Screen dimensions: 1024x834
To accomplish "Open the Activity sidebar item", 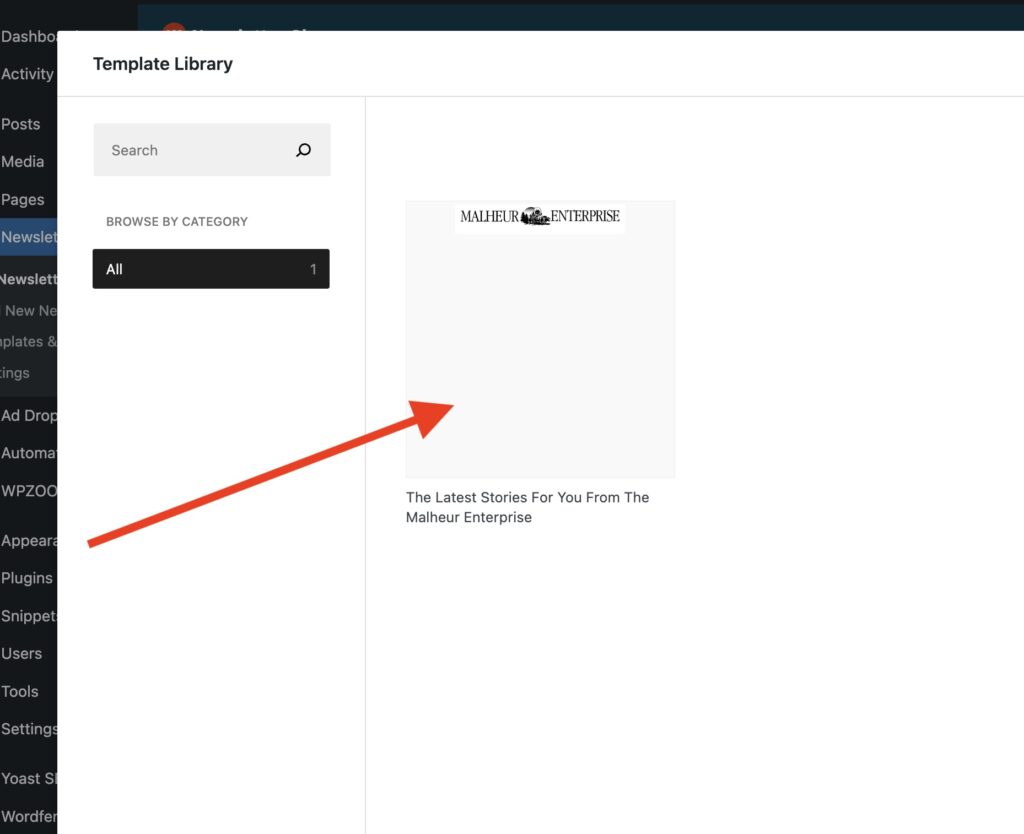I will click(28, 74).
